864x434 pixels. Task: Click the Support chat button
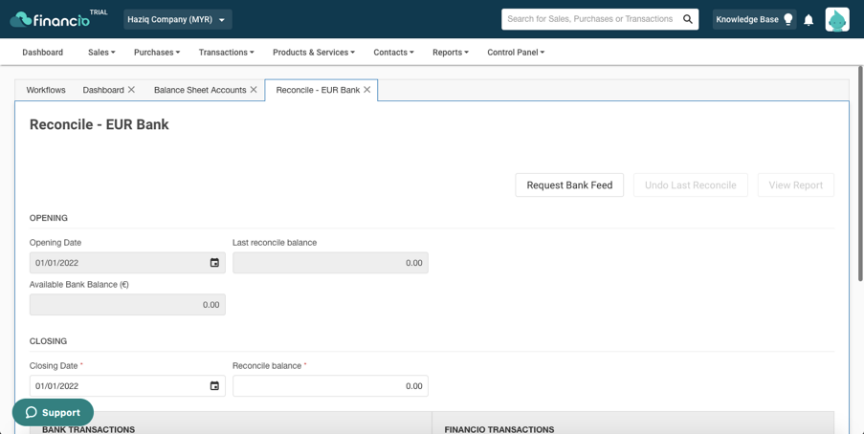click(x=53, y=413)
